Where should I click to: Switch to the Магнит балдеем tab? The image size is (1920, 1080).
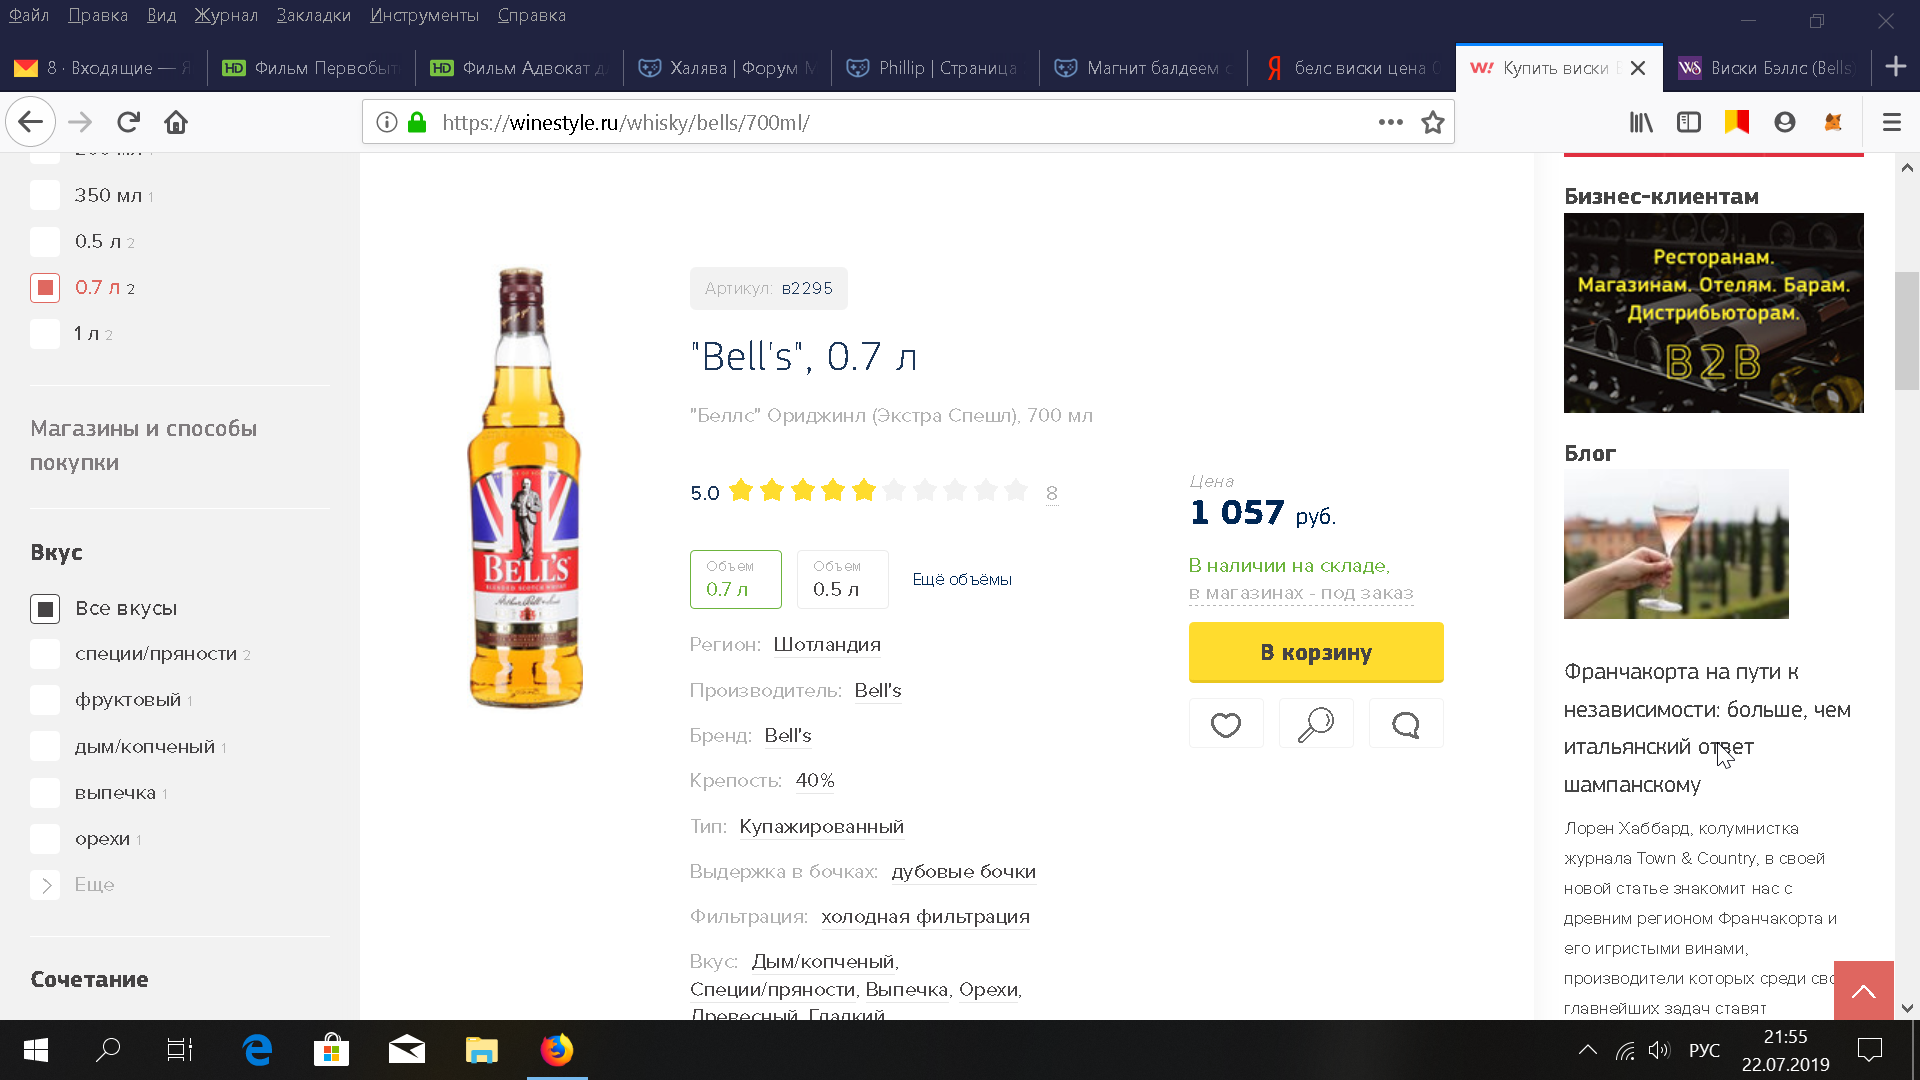[x=1144, y=68]
